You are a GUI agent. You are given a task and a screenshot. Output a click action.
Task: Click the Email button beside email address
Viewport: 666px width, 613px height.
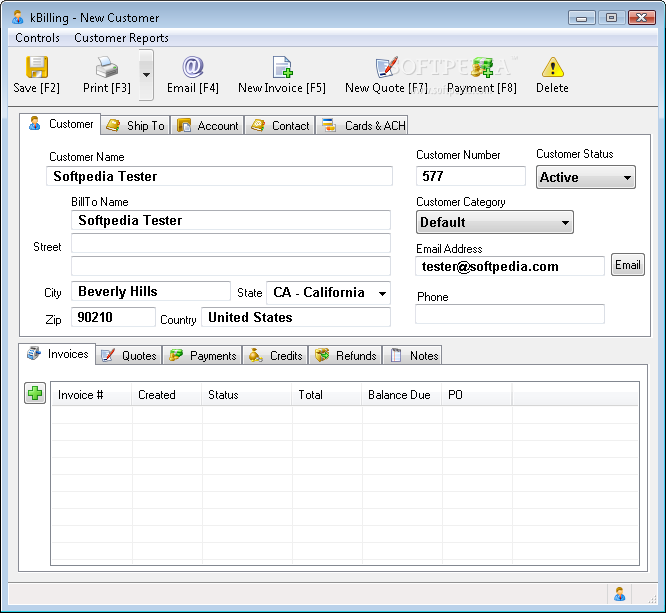pyautogui.click(x=628, y=265)
